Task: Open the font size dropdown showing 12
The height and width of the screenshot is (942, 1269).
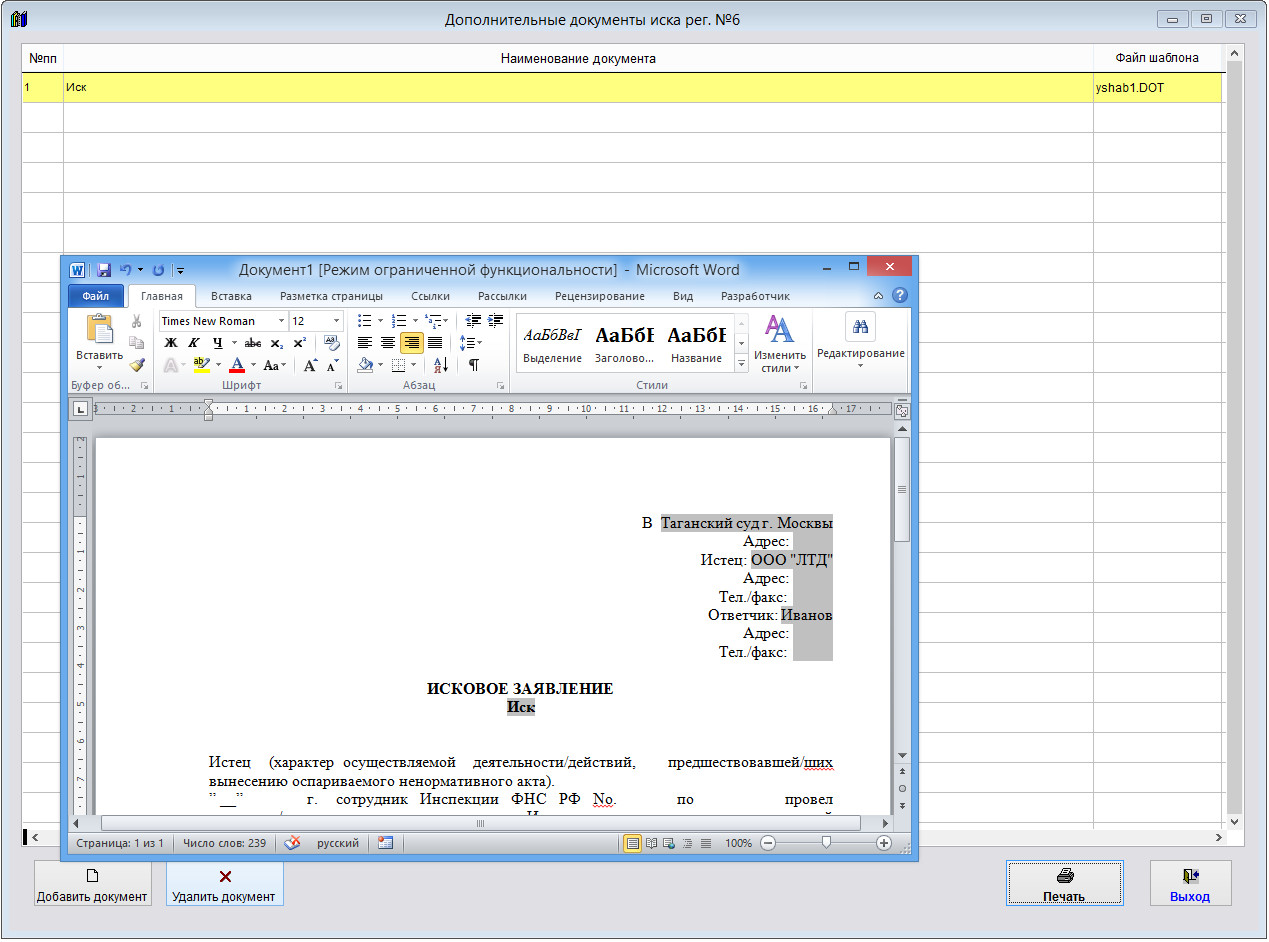Action: point(336,321)
